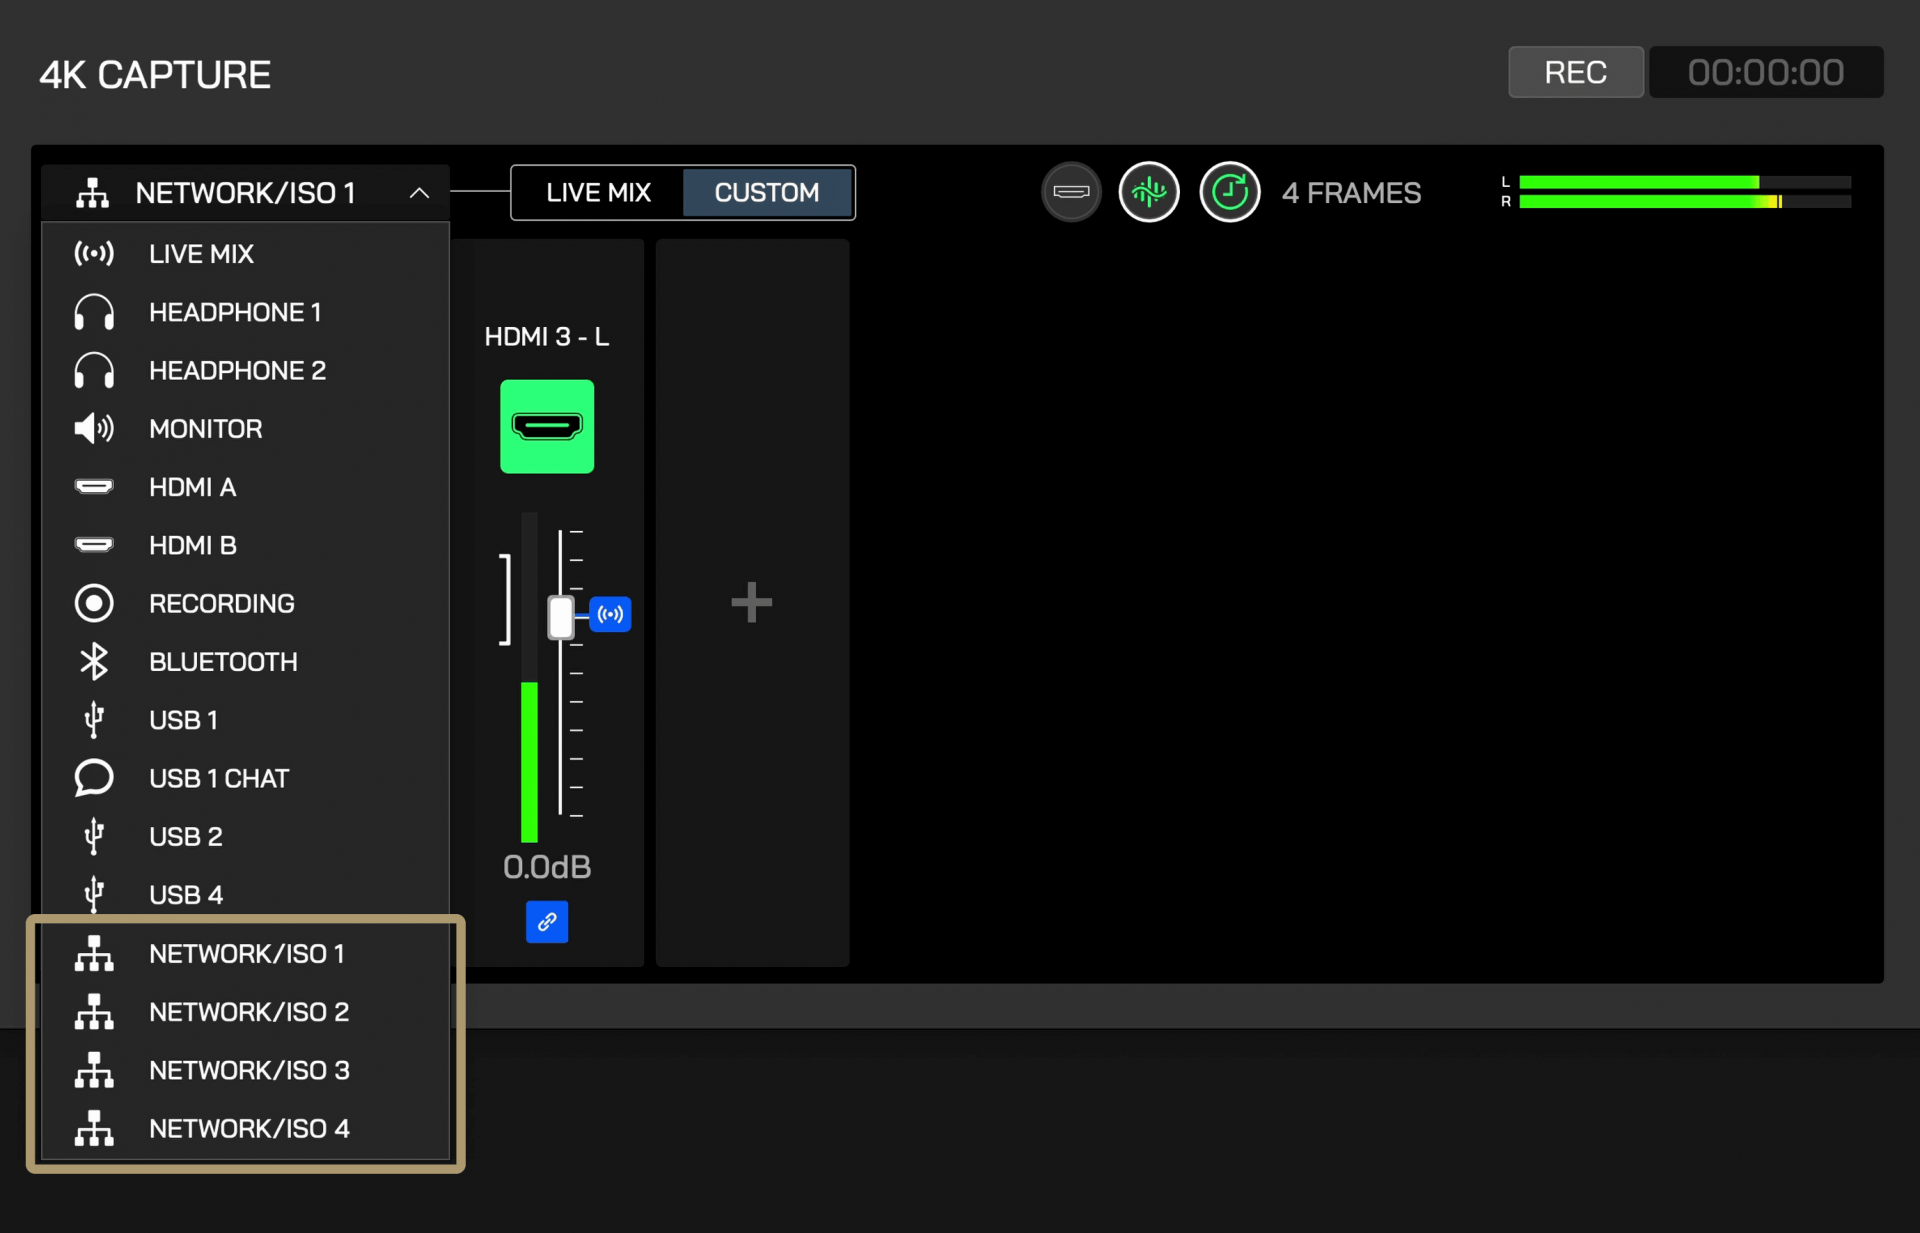Click the green delay clock icon

[1229, 192]
